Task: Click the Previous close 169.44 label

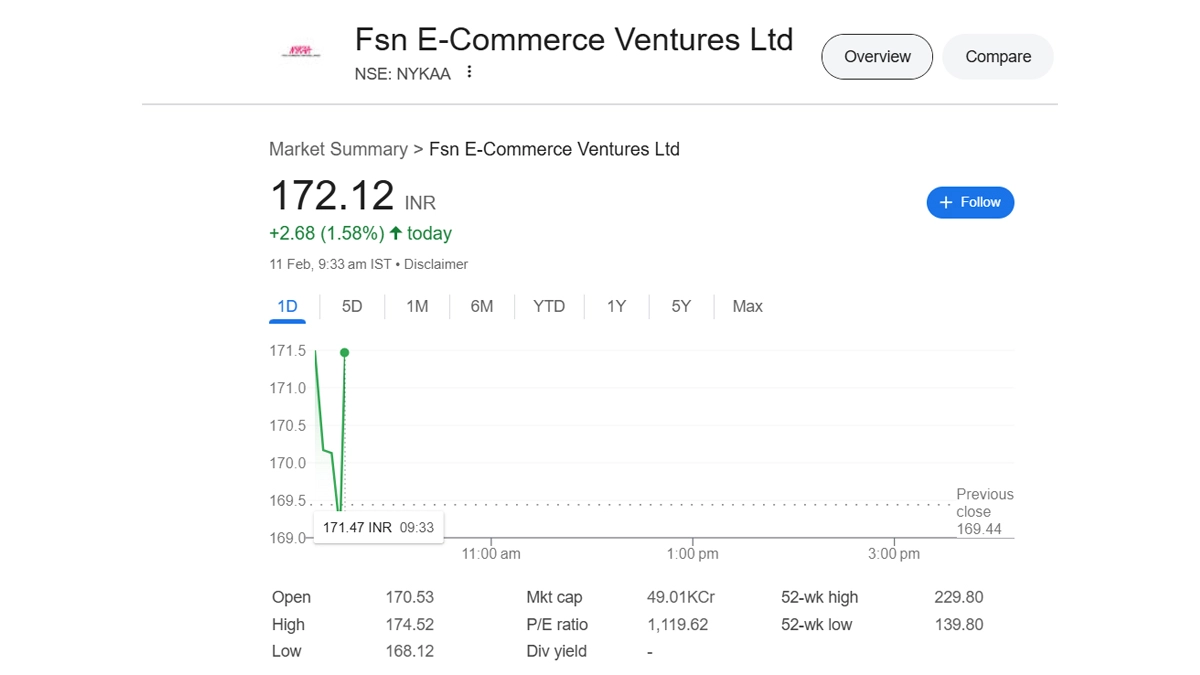Action: click(x=983, y=511)
